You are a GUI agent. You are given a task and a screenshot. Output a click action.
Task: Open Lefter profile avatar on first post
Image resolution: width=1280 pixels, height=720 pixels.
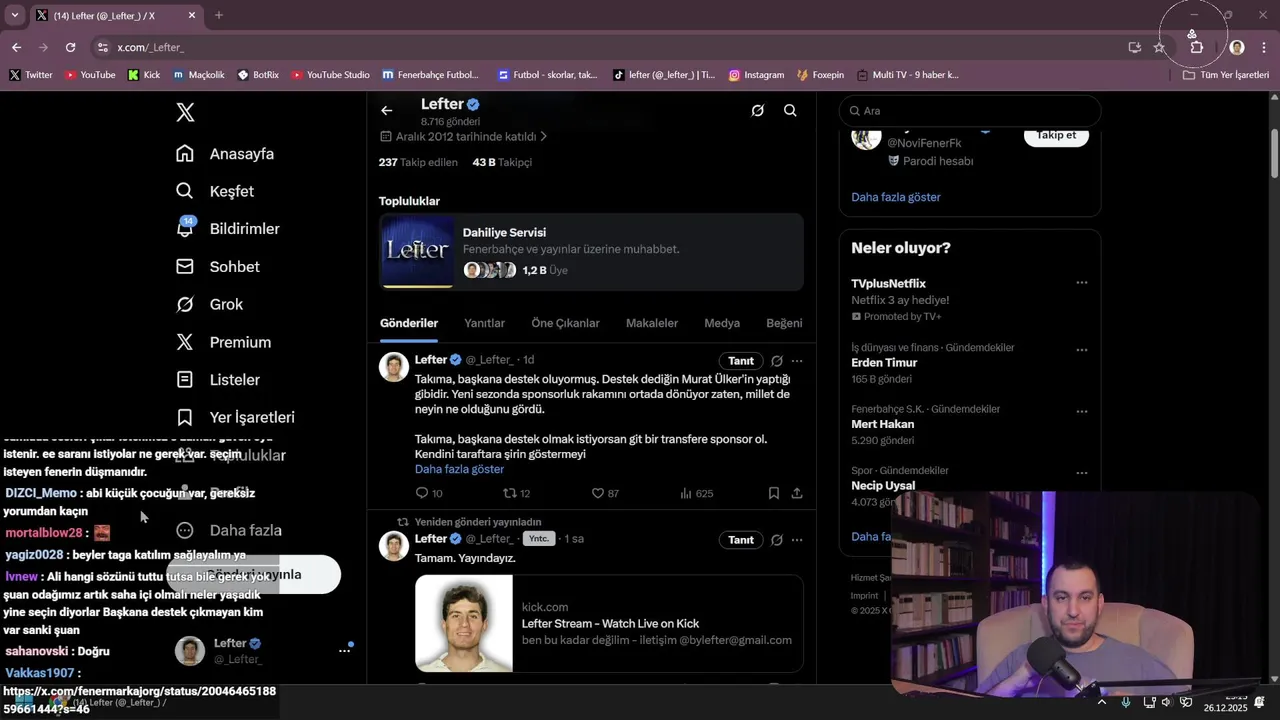394,367
